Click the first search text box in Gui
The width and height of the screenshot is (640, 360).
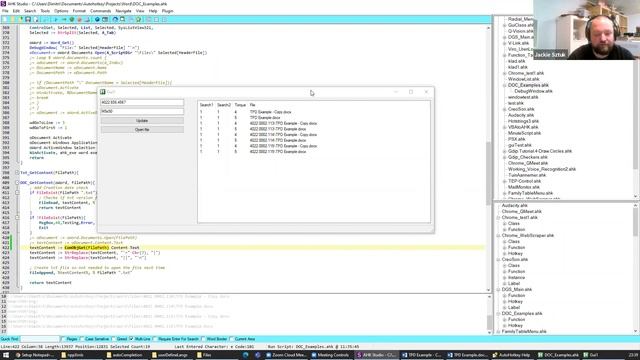click(142, 102)
